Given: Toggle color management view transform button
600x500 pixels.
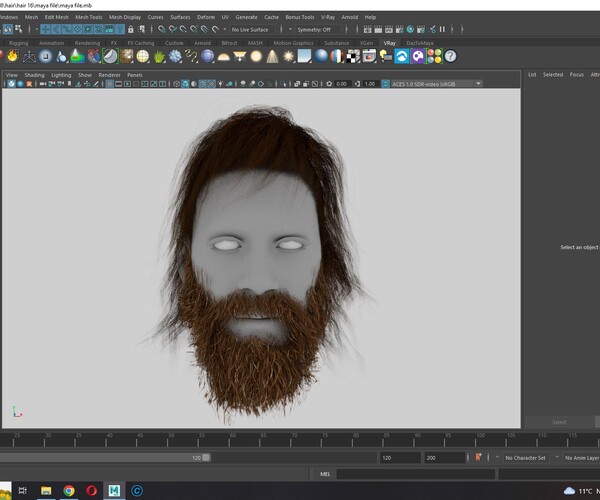Looking at the screenshot, I should [x=386, y=84].
